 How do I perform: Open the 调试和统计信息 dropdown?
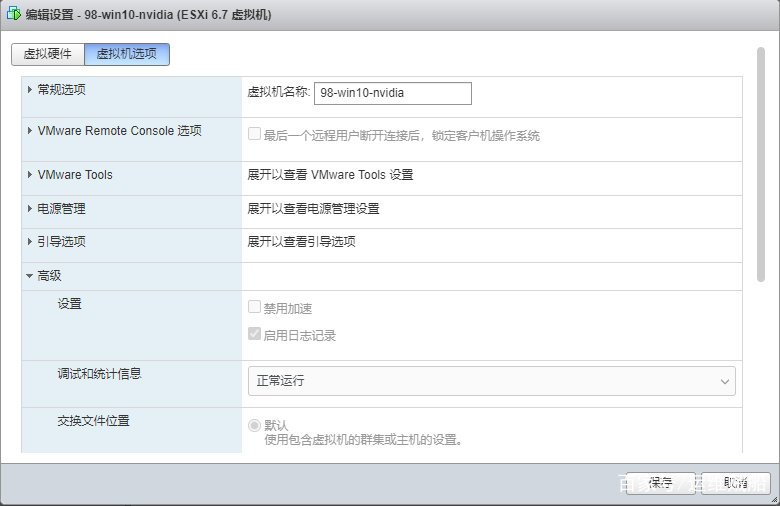pyautogui.click(x=491, y=381)
